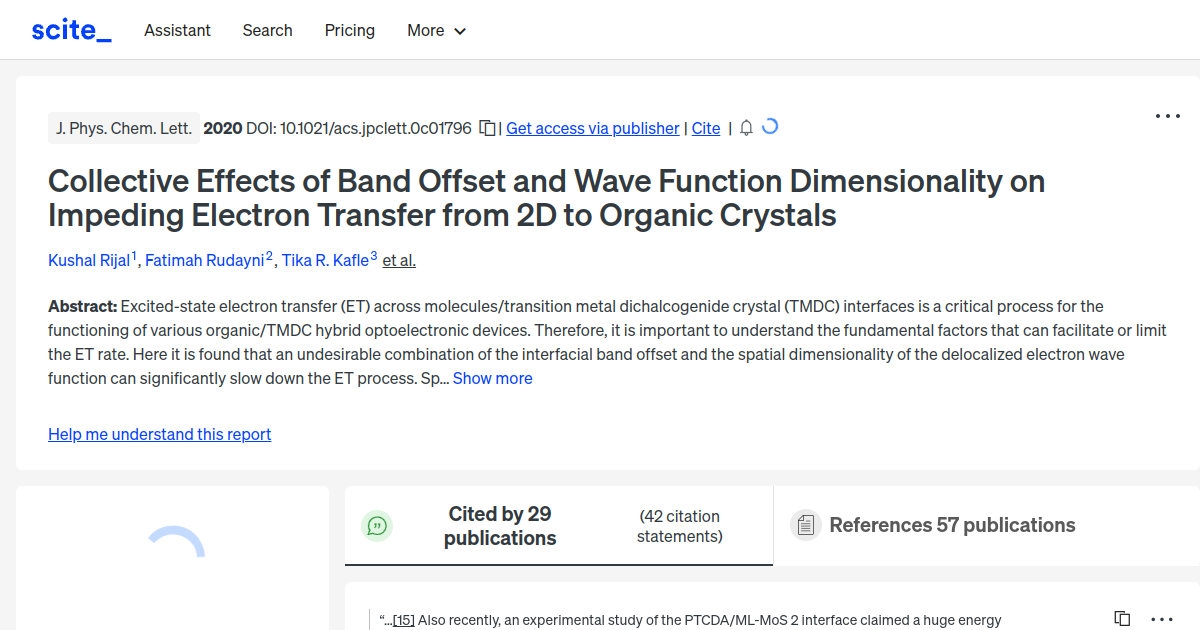This screenshot has height=630, width=1200.
Task: Select the Assistant menu item
Action: (x=177, y=30)
